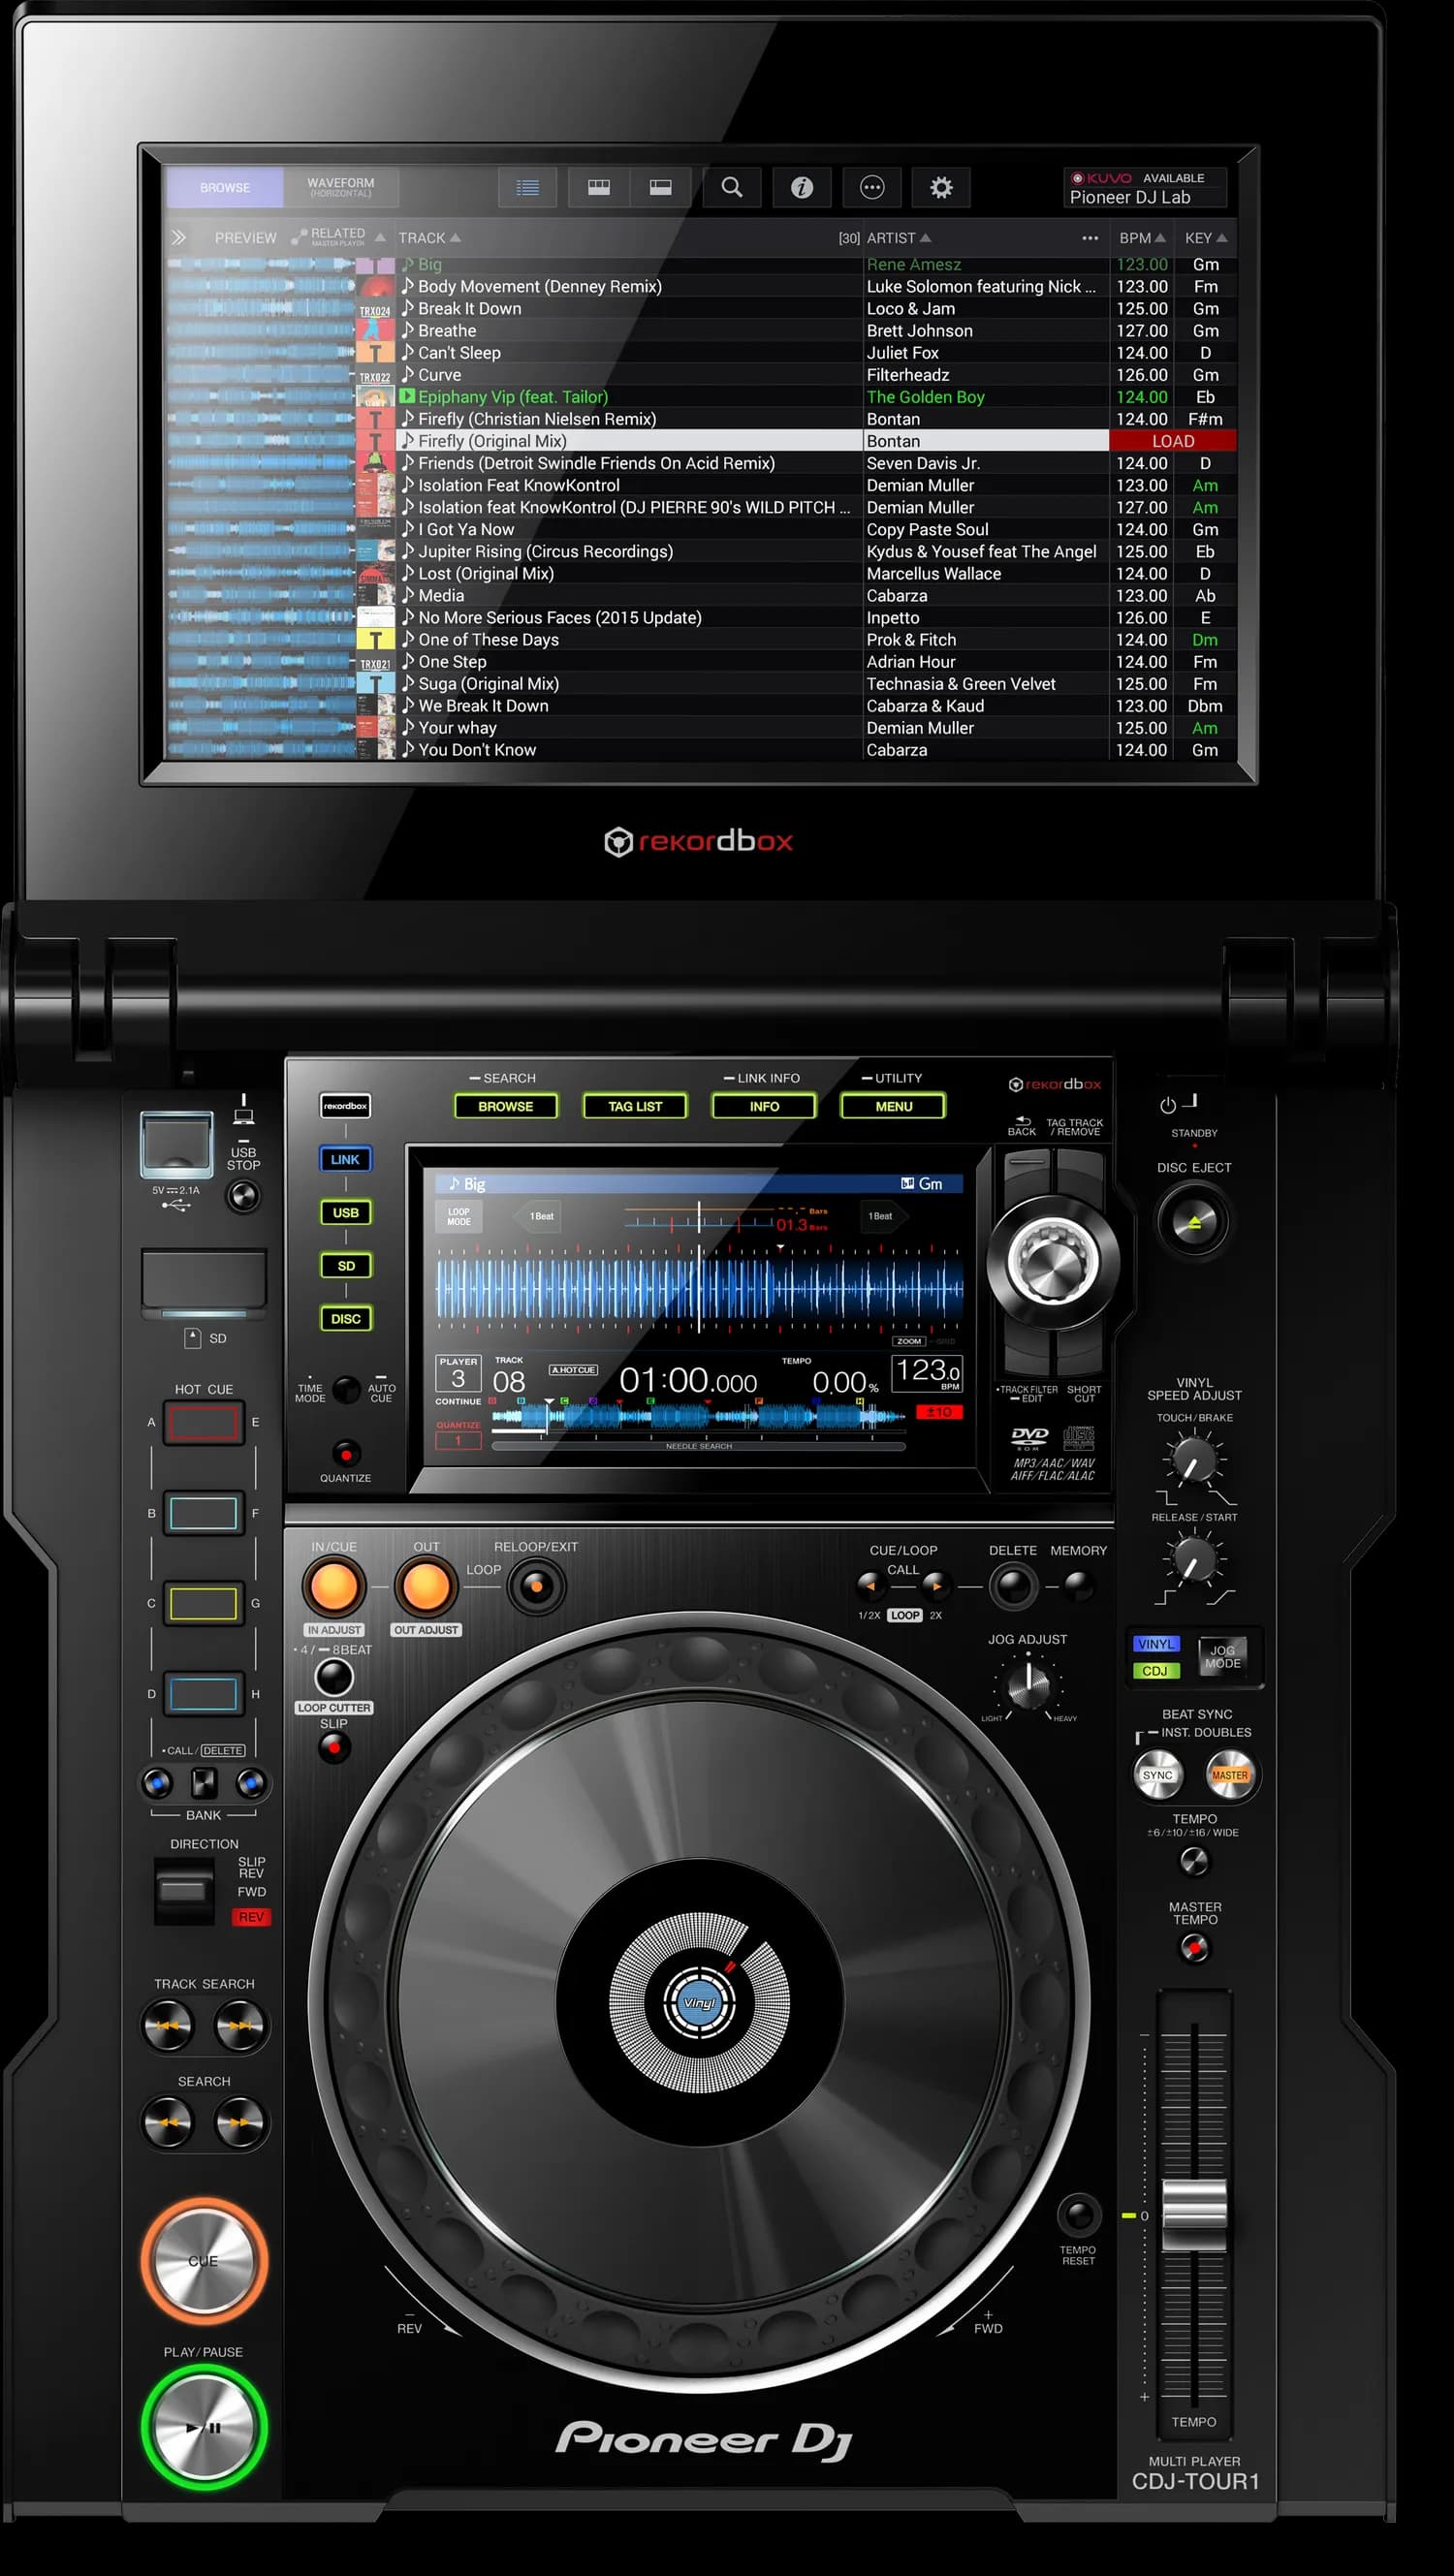The height and width of the screenshot is (2576, 1454).
Task: Select the BROWSE tab on touchscreen
Action: click(x=225, y=187)
